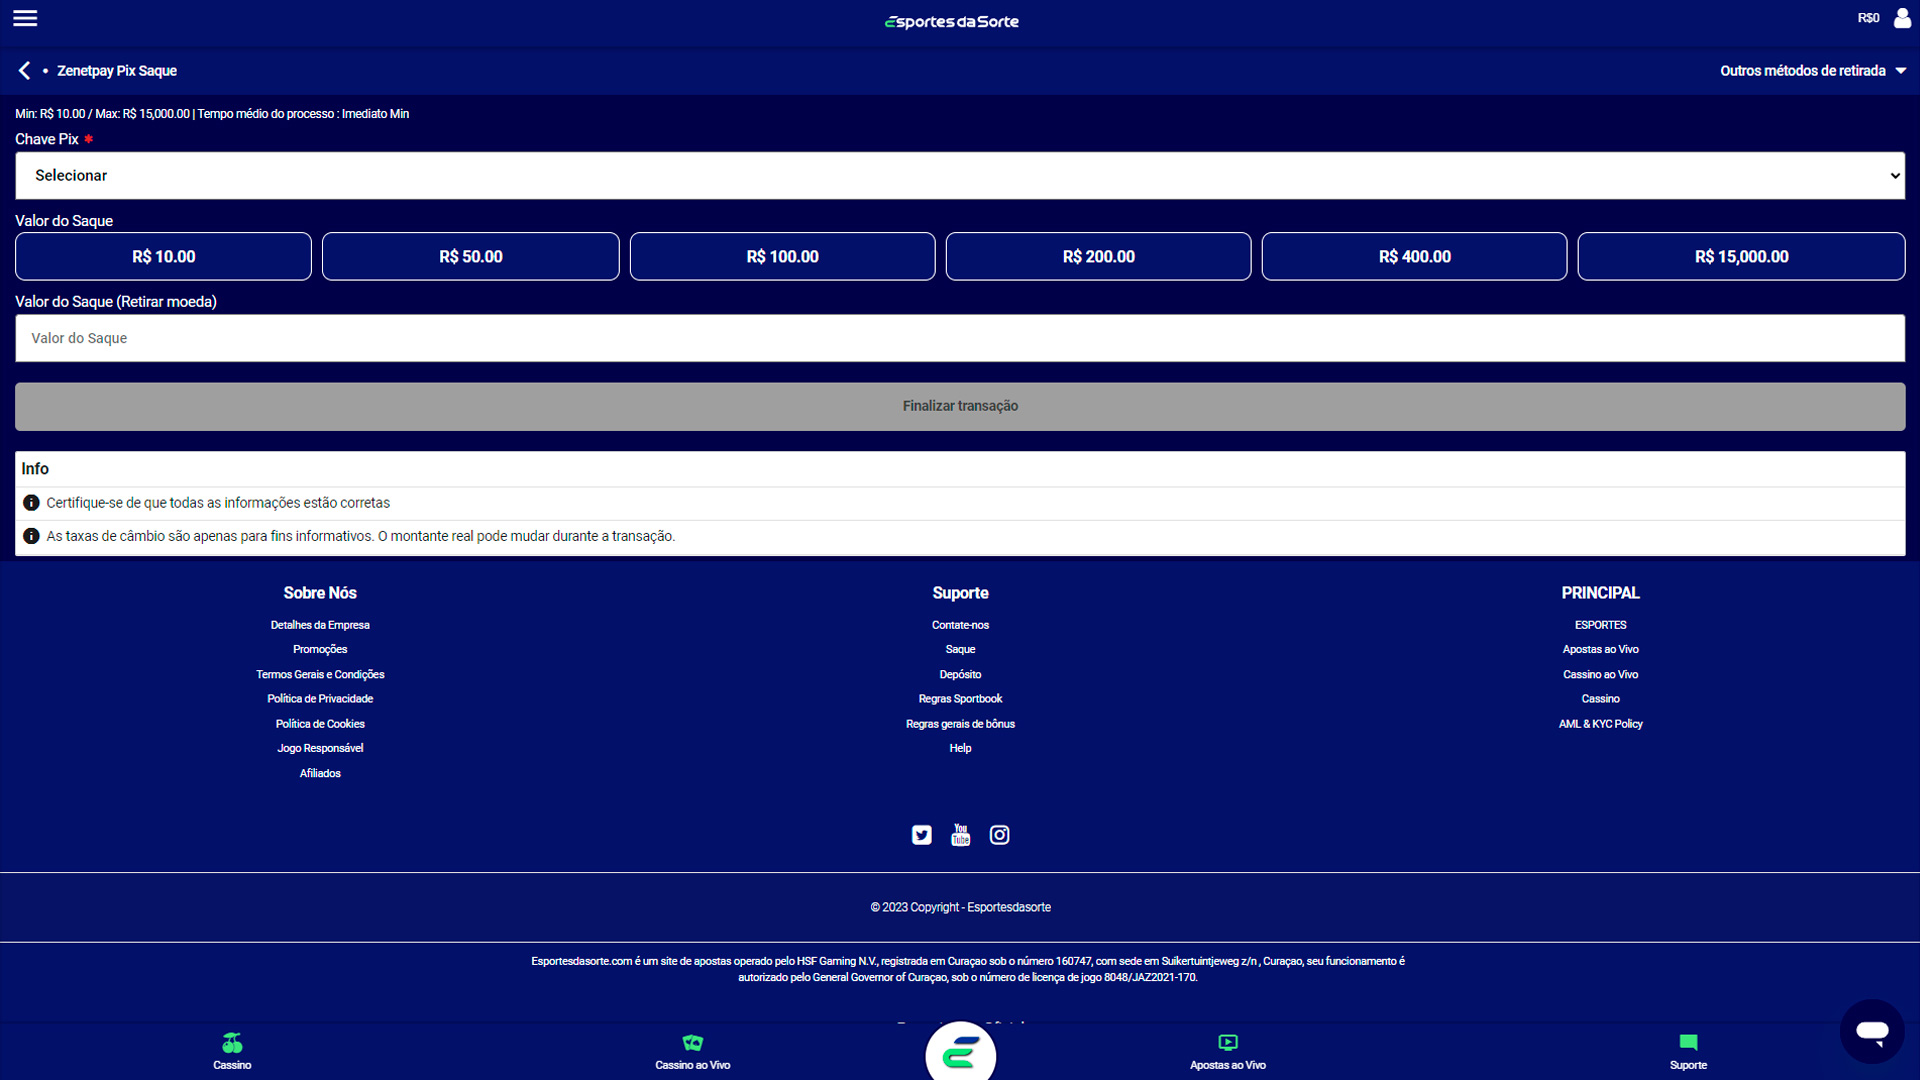This screenshot has height=1080, width=1920.
Task: Choose the R$ 200.00 withdrawal amount
Action: [1098, 257]
